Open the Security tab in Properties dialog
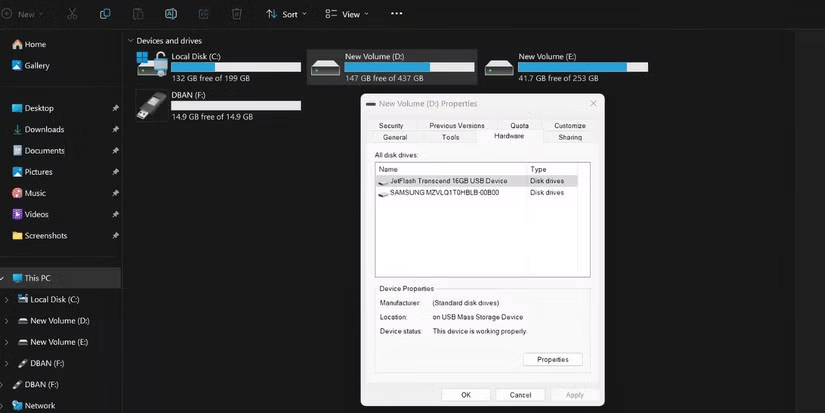825x413 pixels. tap(390, 125)
